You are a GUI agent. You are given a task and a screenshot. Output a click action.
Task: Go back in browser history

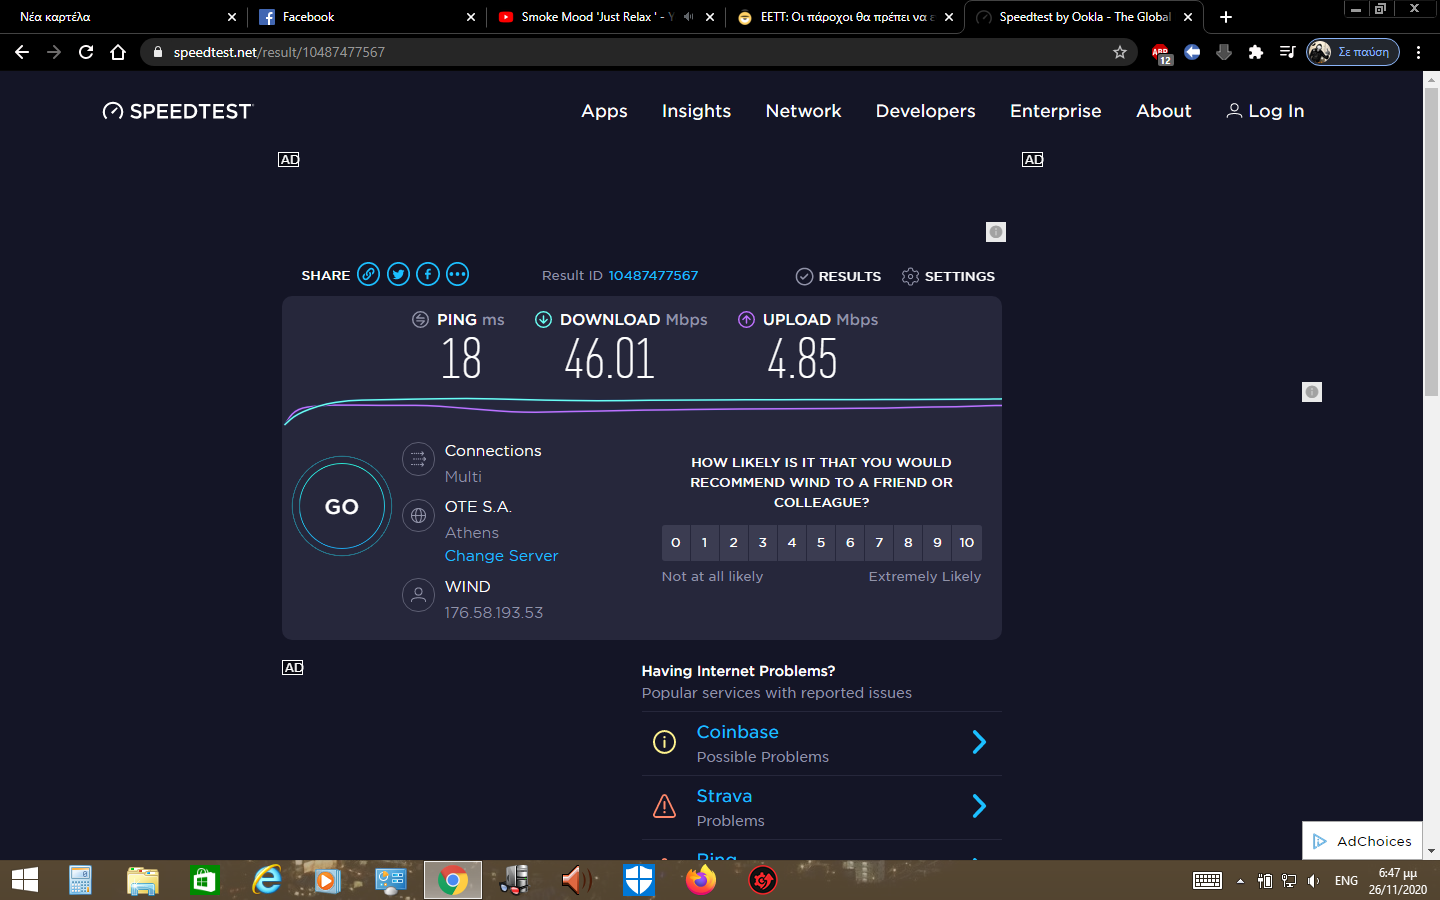pyautogui.click(x=22, y=52)
